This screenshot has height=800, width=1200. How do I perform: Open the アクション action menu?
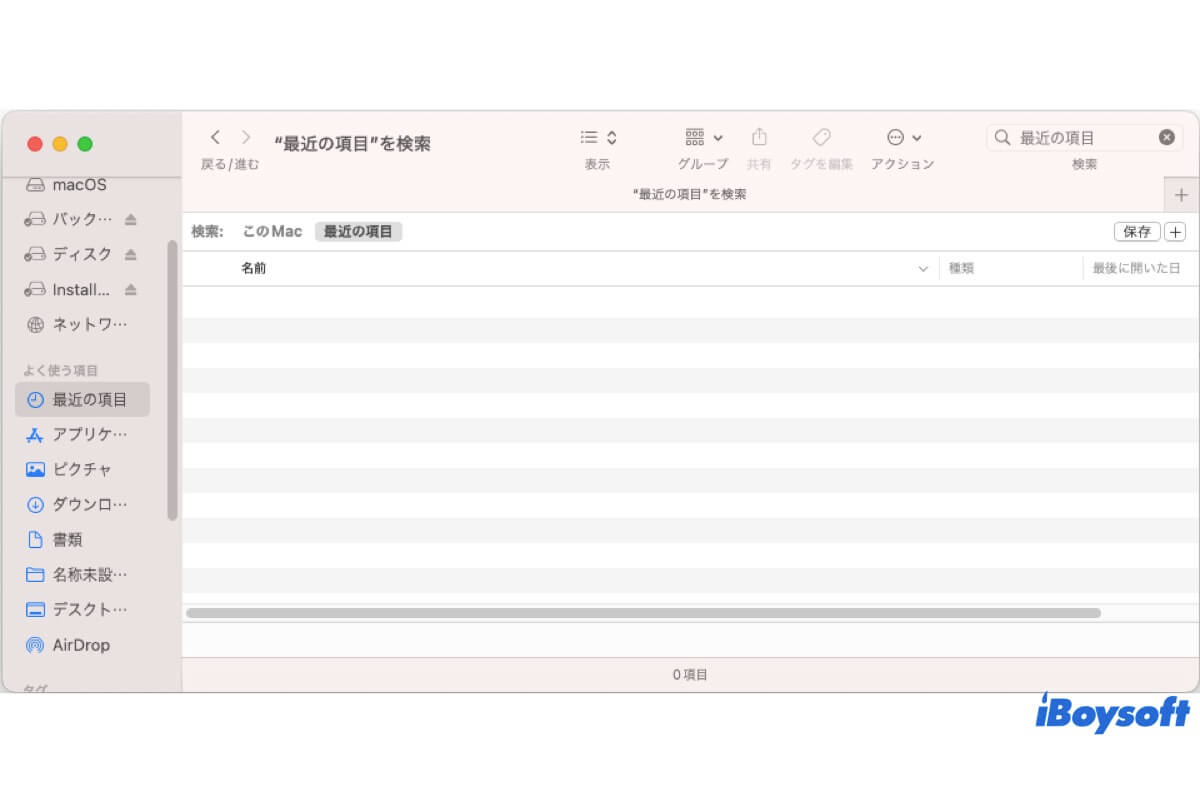pos(903,138)
